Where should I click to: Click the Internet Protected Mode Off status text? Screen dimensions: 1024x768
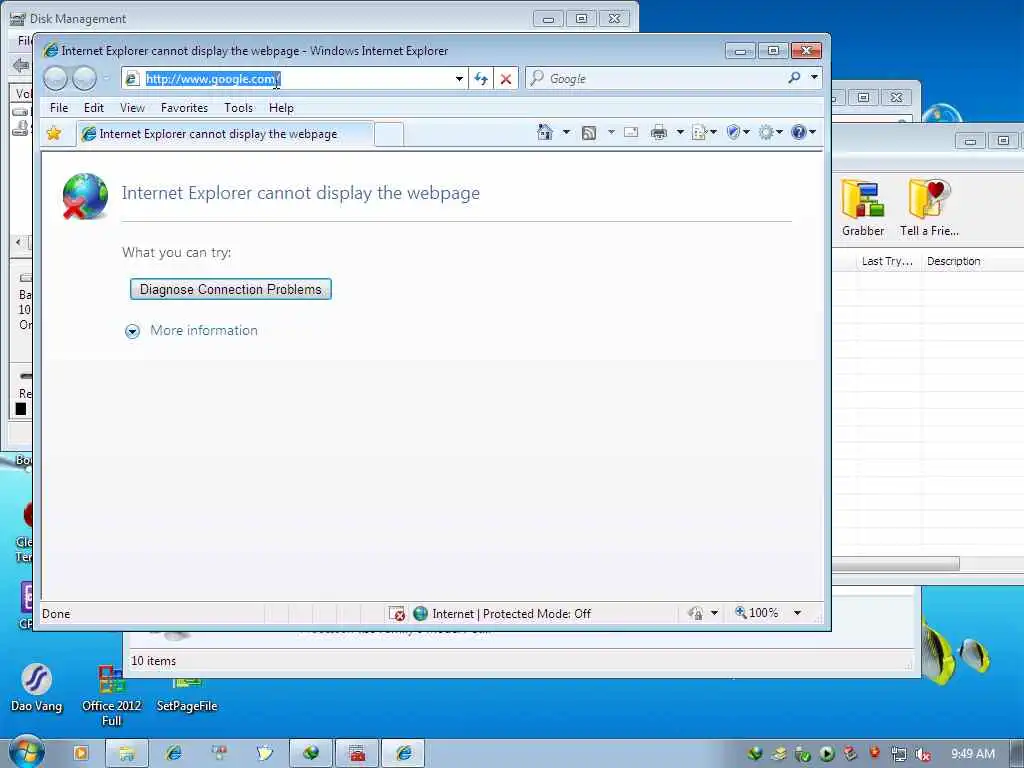pyautogui.click(x=511, y=614)
